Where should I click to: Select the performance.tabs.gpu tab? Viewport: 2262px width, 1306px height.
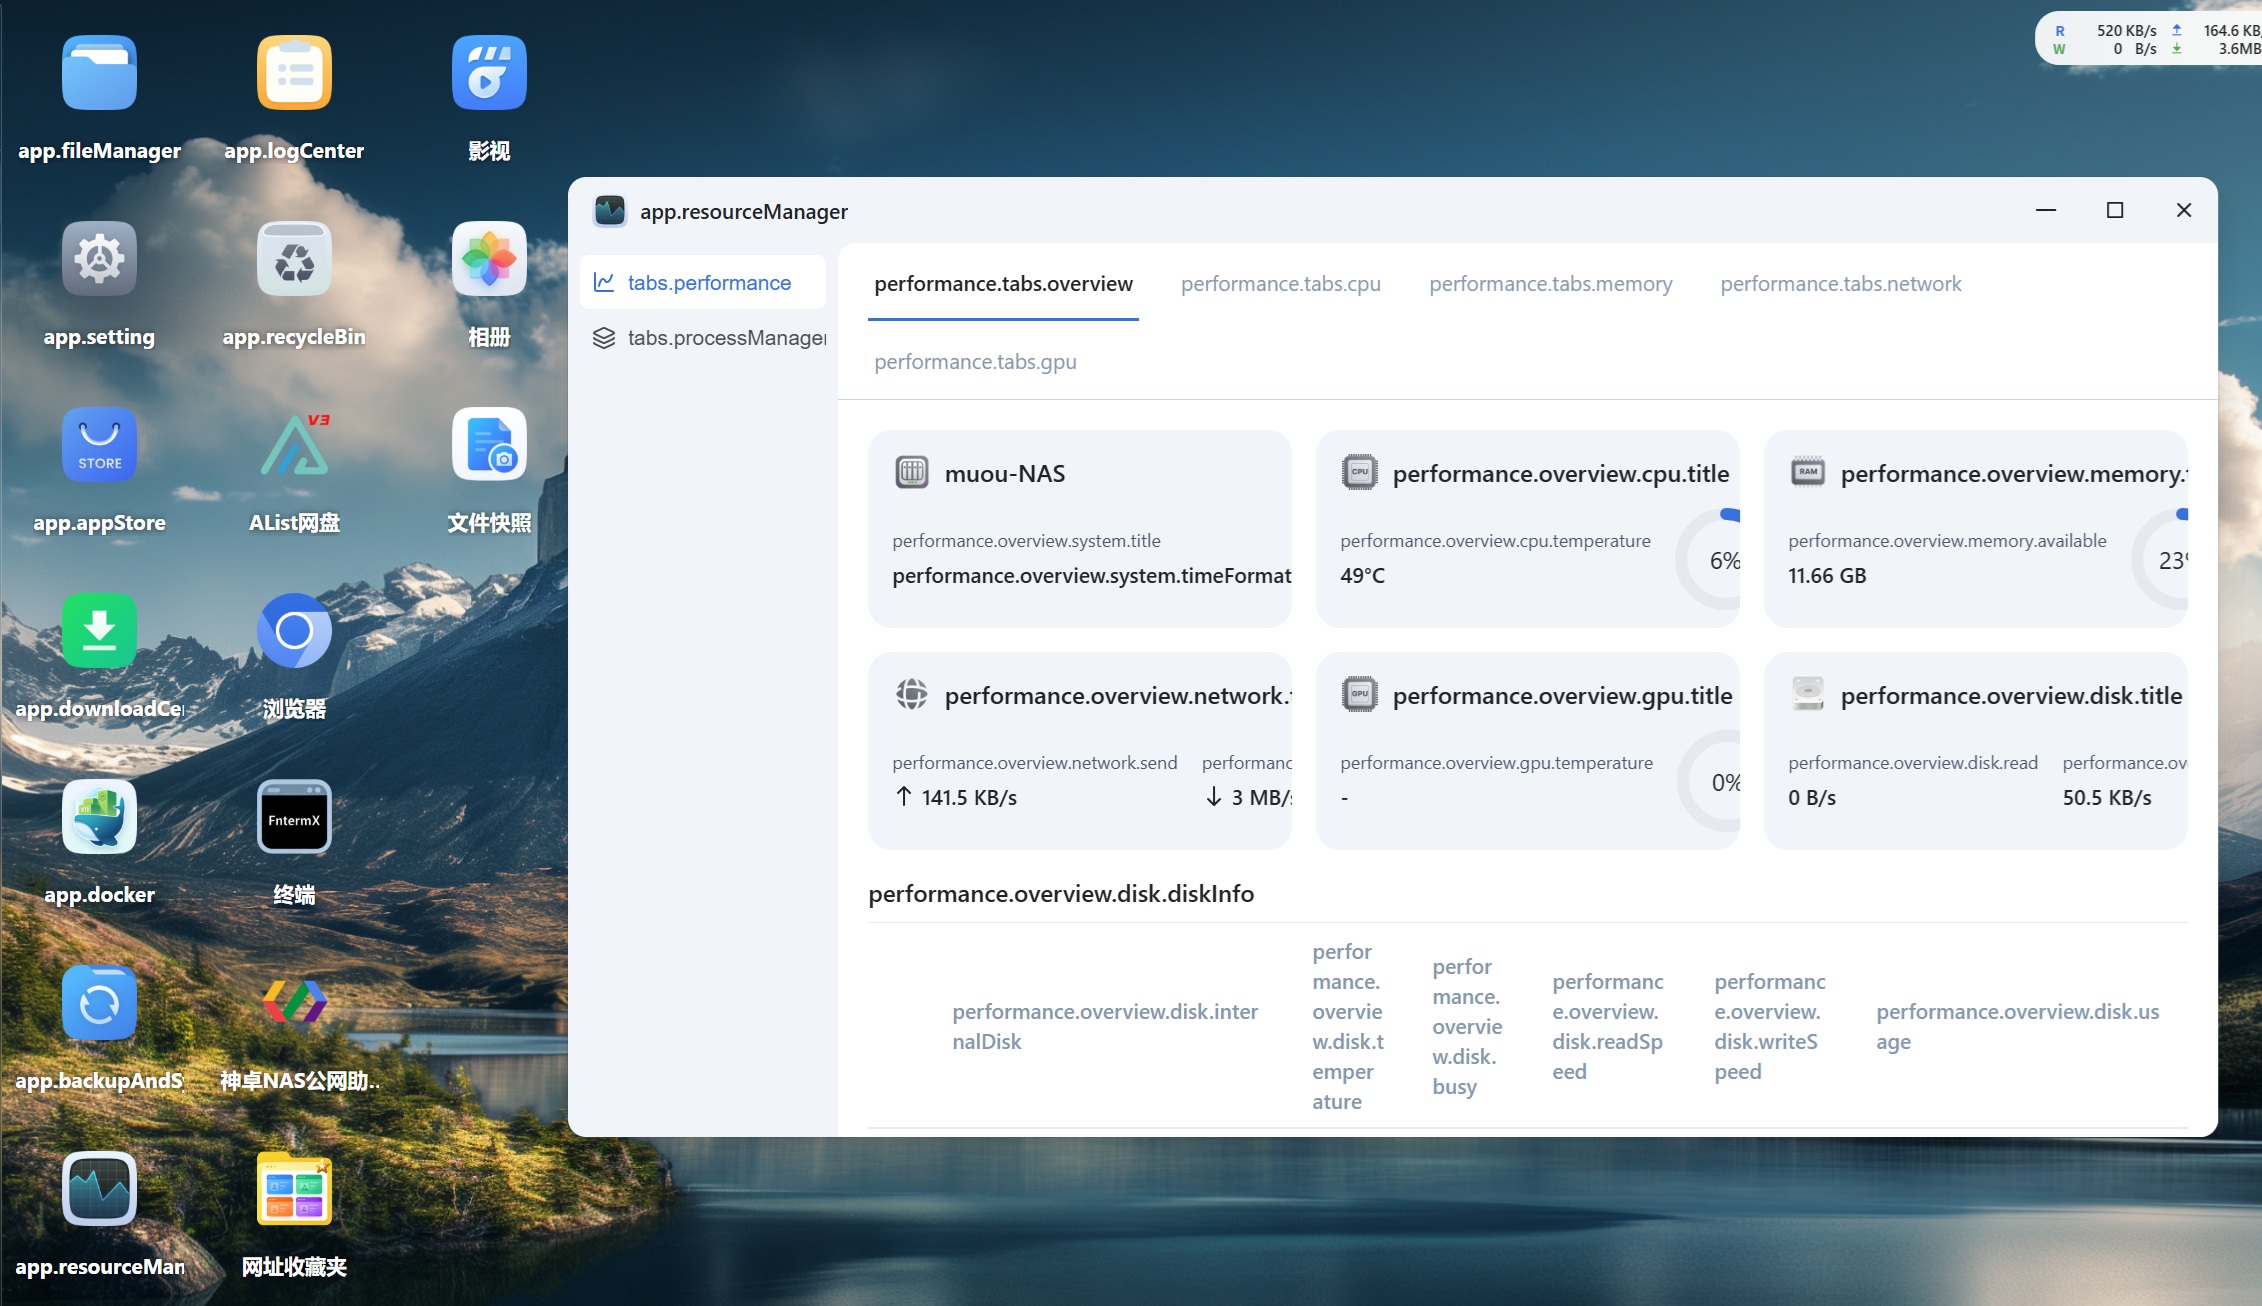pos(975,362)
